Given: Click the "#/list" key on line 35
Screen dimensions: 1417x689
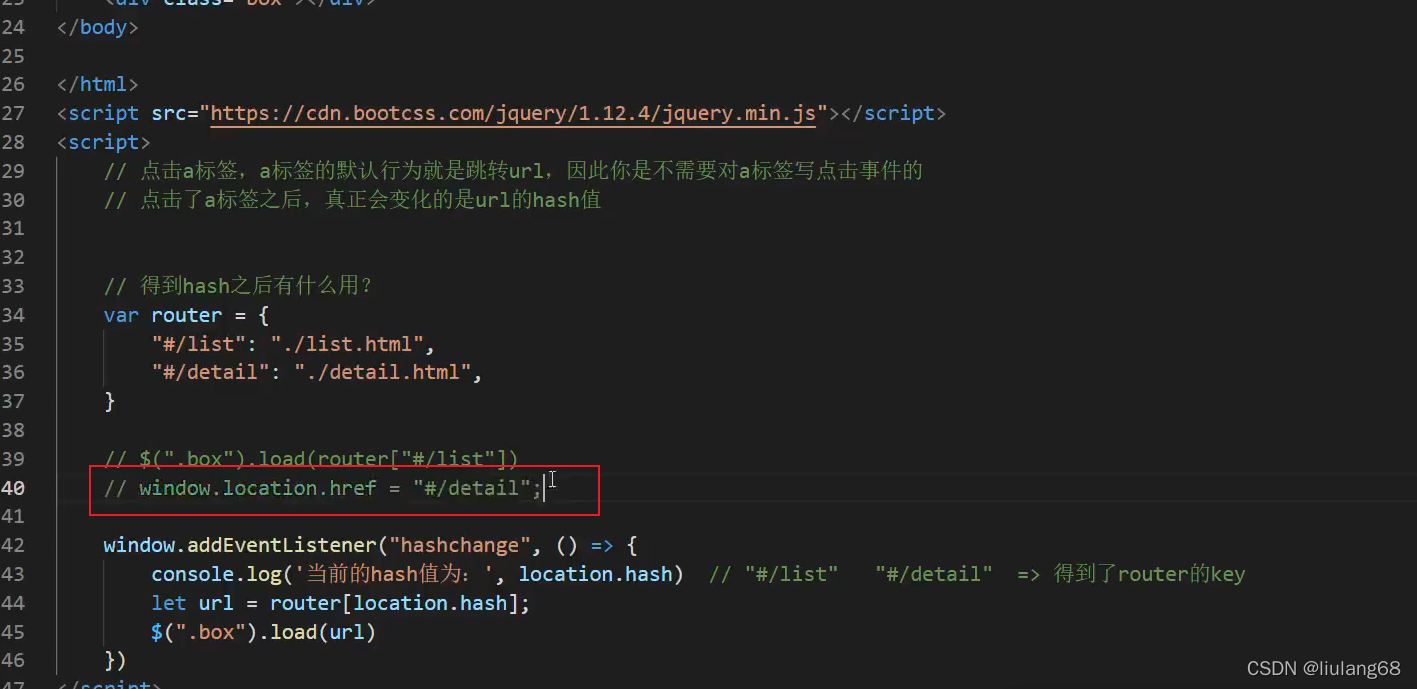Looking at the screenshot, I should 198,344.
